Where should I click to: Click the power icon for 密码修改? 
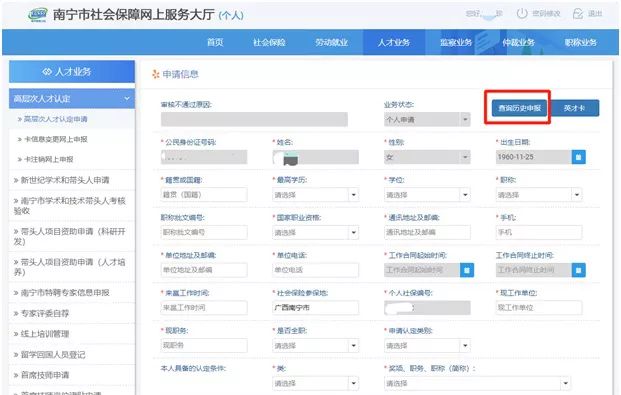point(522,13)
